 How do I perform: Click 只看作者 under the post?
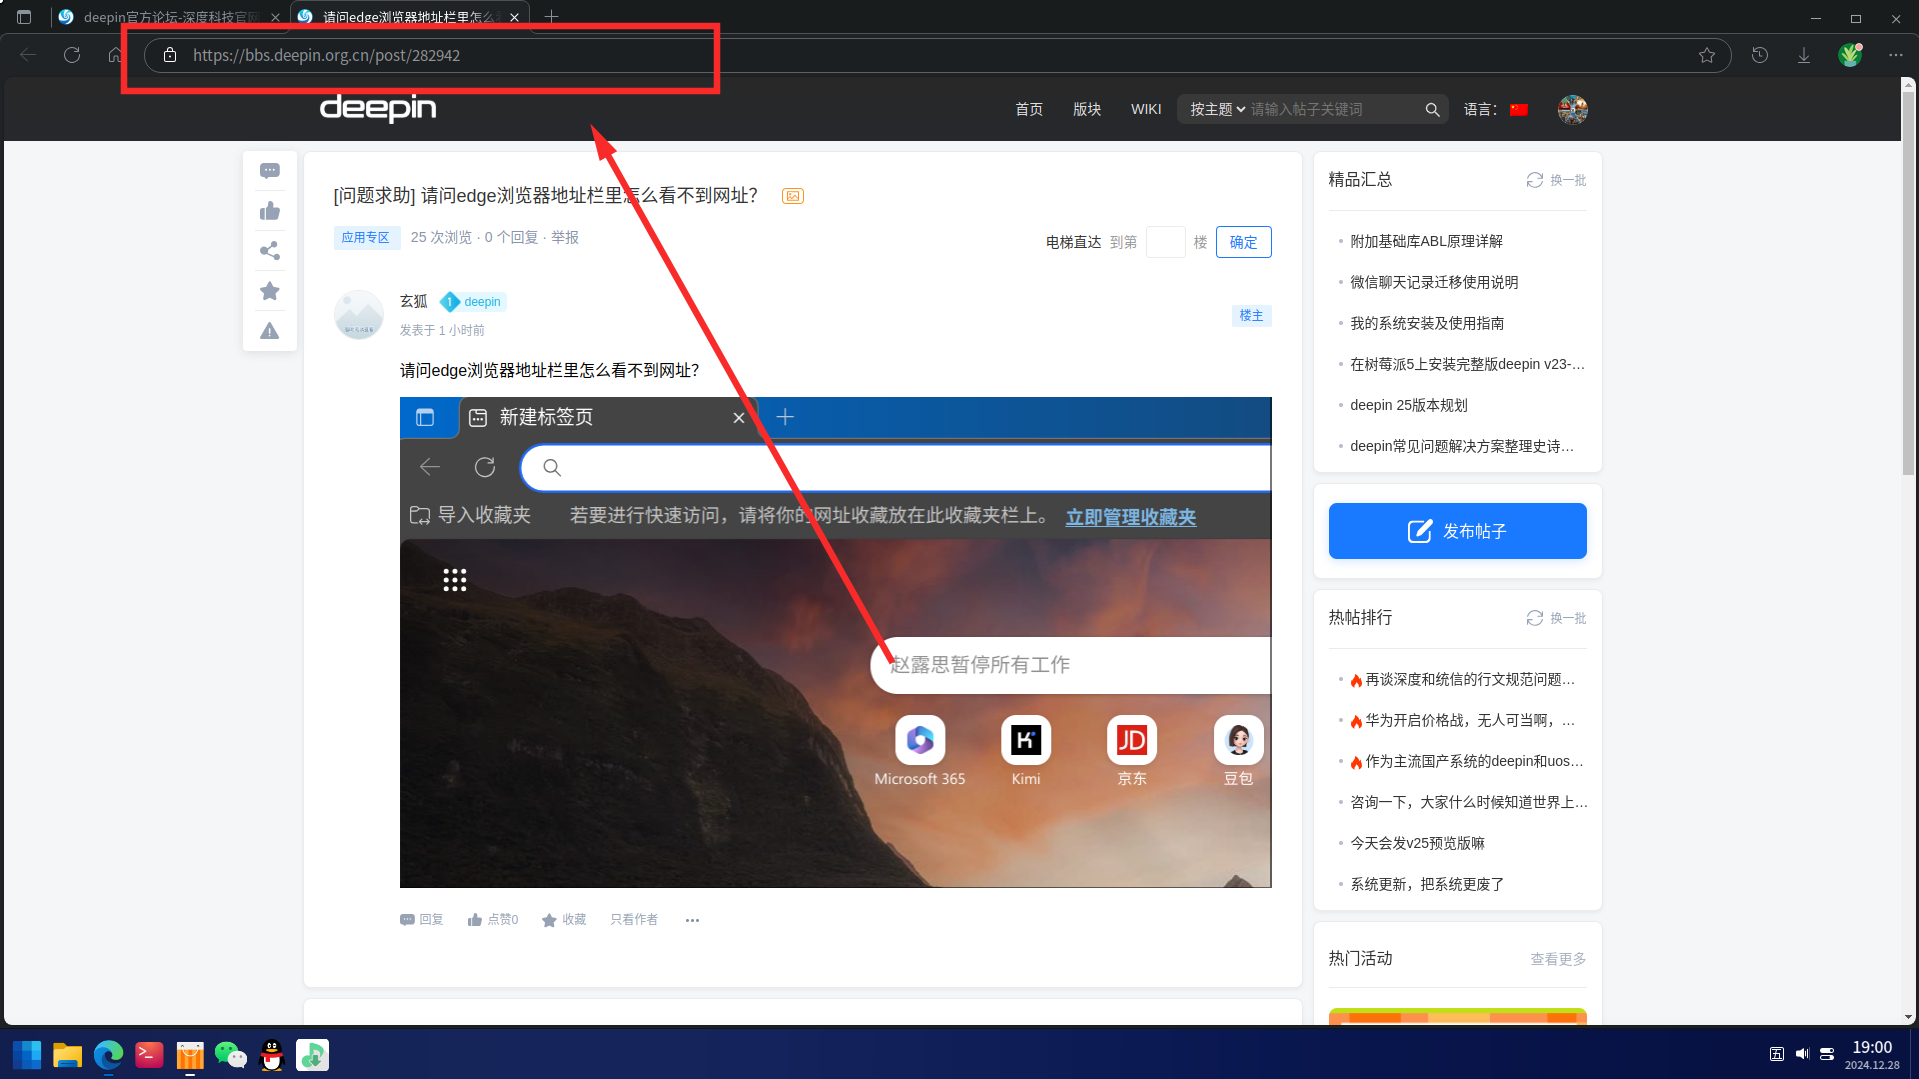click(x=634, y=920)
